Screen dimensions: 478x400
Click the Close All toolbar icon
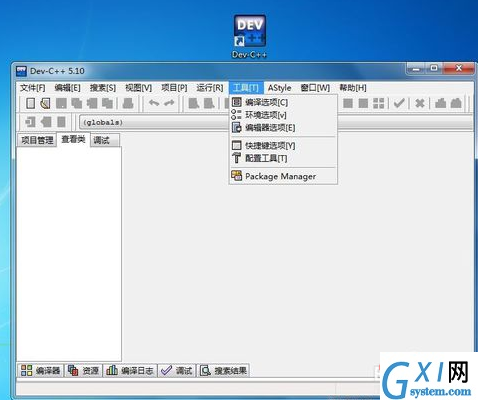(x=107, y=103)
